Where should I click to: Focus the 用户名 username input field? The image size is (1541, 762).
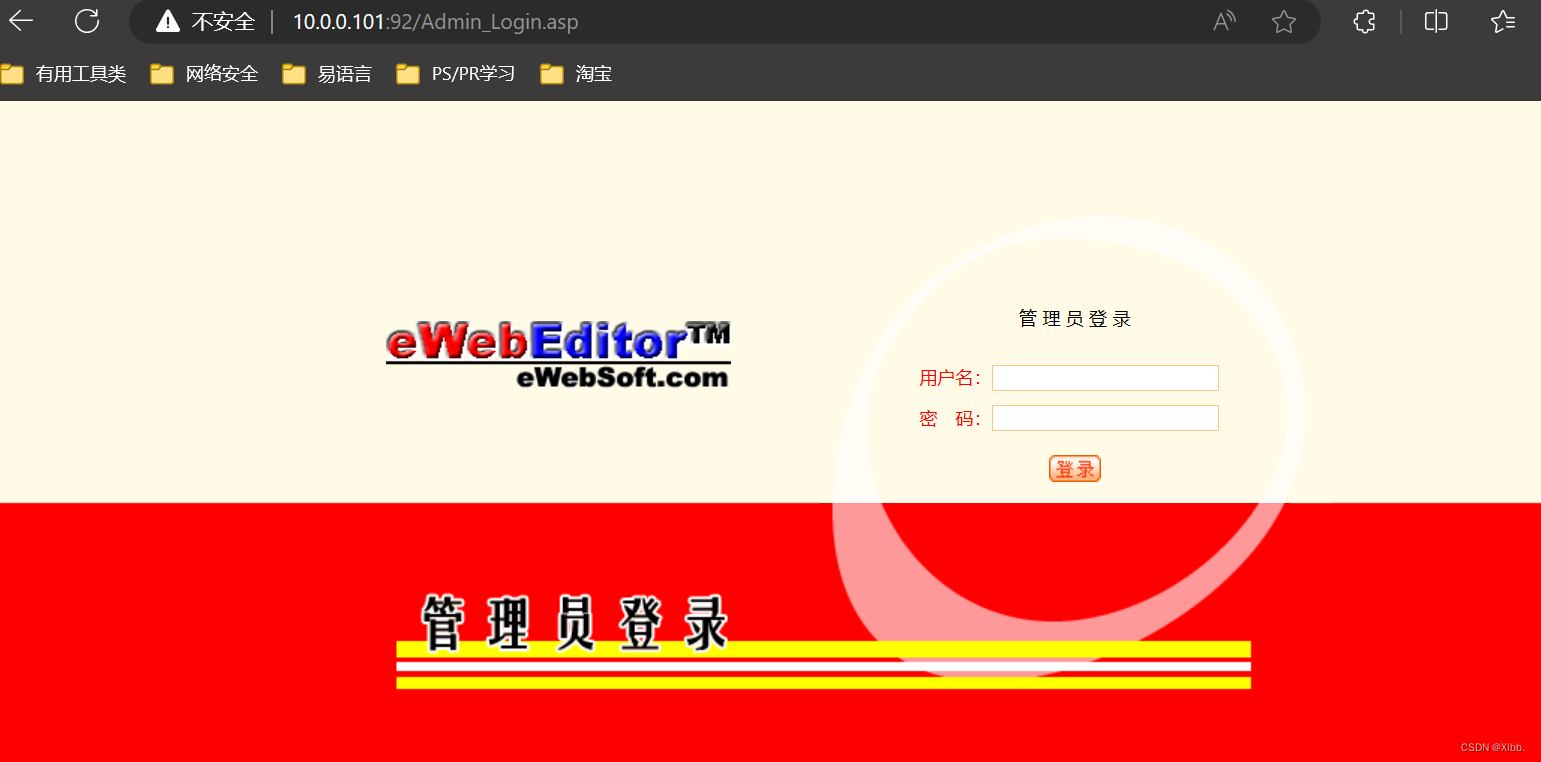click(1105, 378)
